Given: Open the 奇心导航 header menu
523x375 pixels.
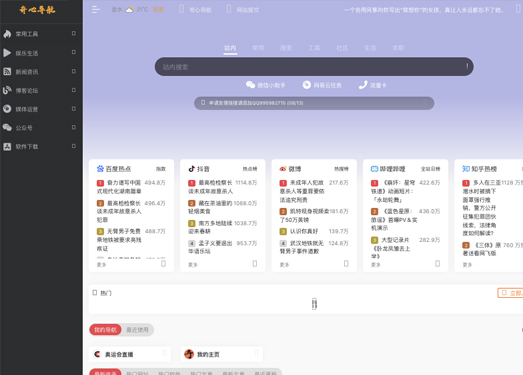Looking at the screenshot, I should 195,10.
